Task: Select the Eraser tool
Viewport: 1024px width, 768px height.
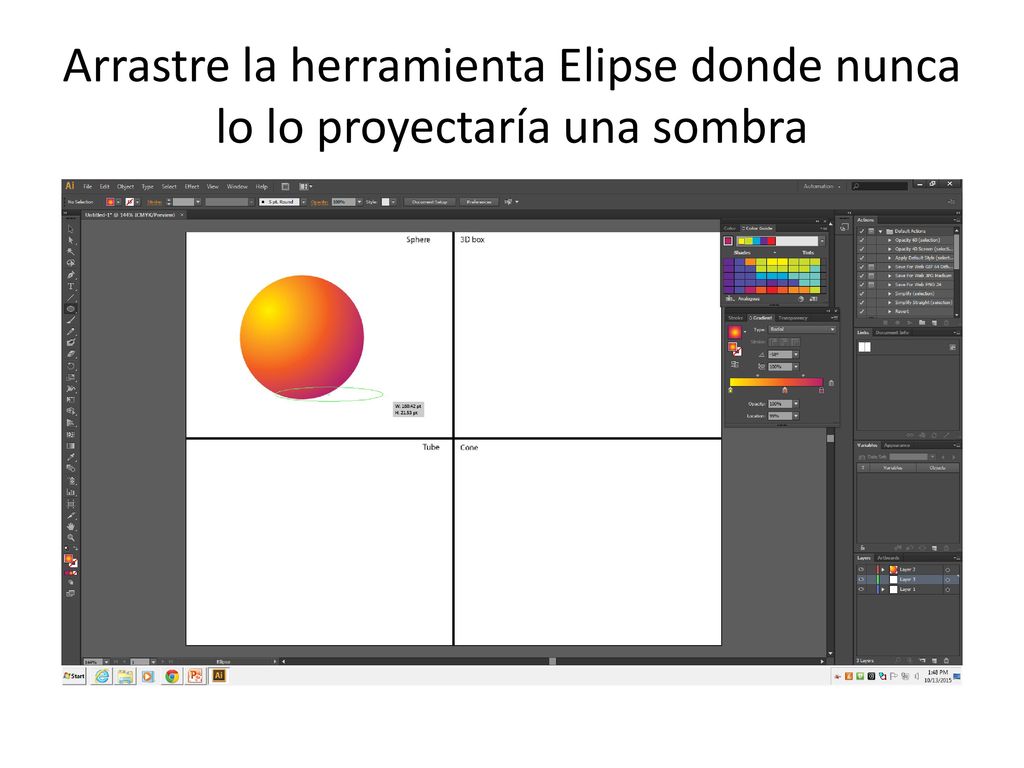Action: click(x=71, y=353)
